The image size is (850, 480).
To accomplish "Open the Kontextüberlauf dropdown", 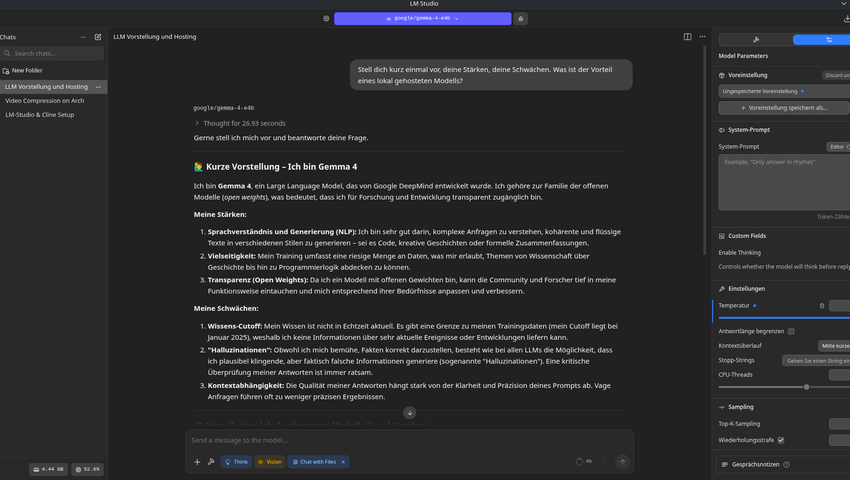I will point(834,346).
